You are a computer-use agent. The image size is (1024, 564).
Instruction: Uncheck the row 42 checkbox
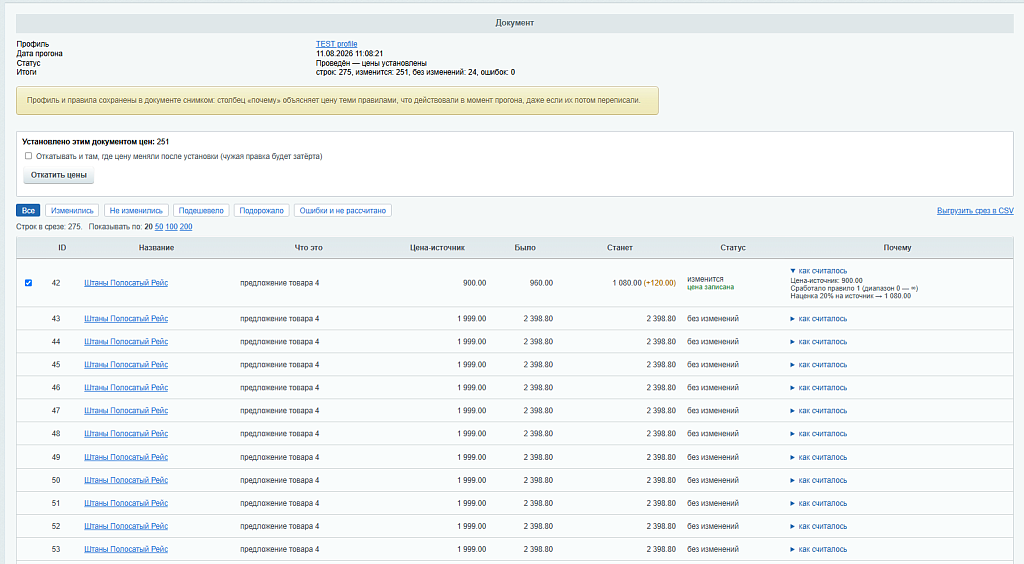point(28,283)
